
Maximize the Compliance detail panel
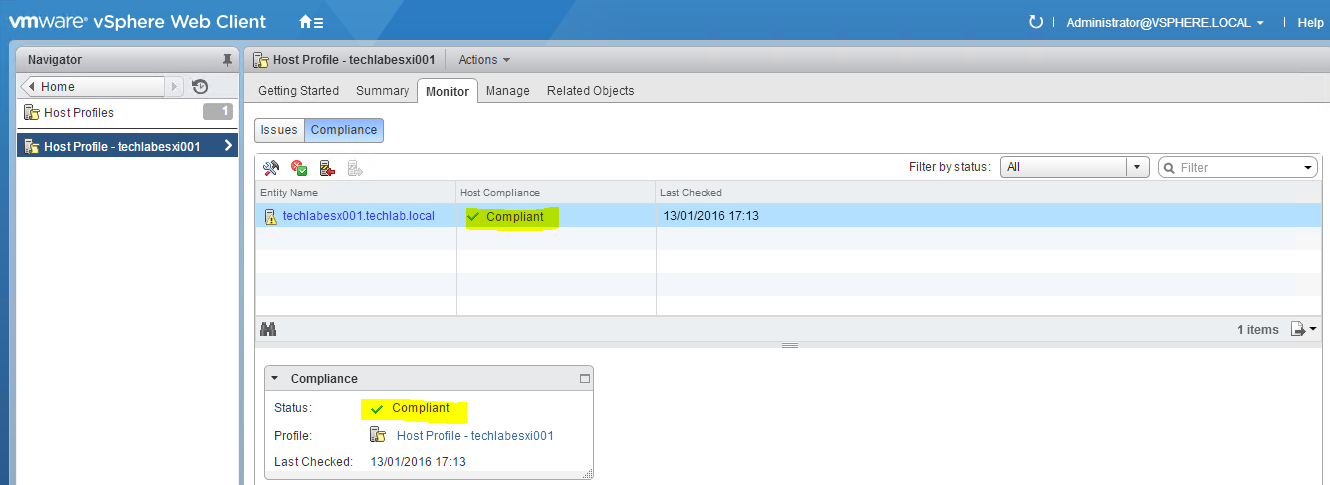pyautogui.click(x=585, y=379)
